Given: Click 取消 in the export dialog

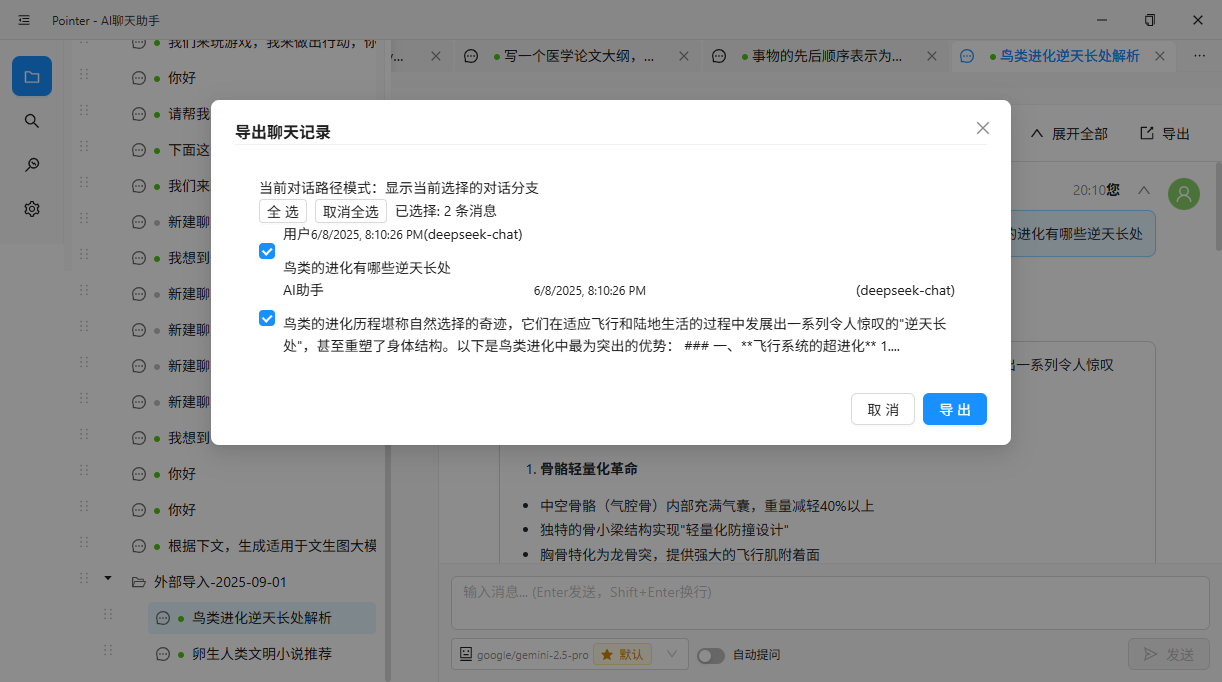Looking at the screenshot, I should 883,409.
